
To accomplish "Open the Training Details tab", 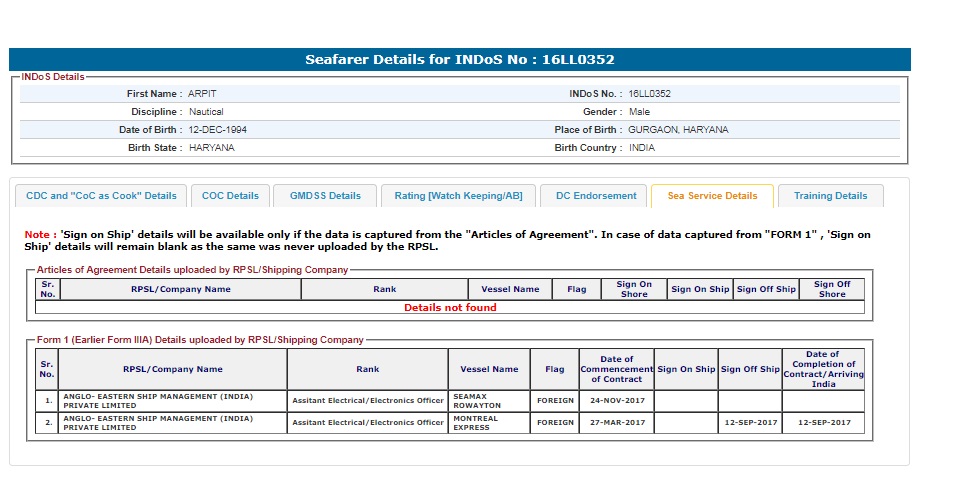I will click(830, 196).
